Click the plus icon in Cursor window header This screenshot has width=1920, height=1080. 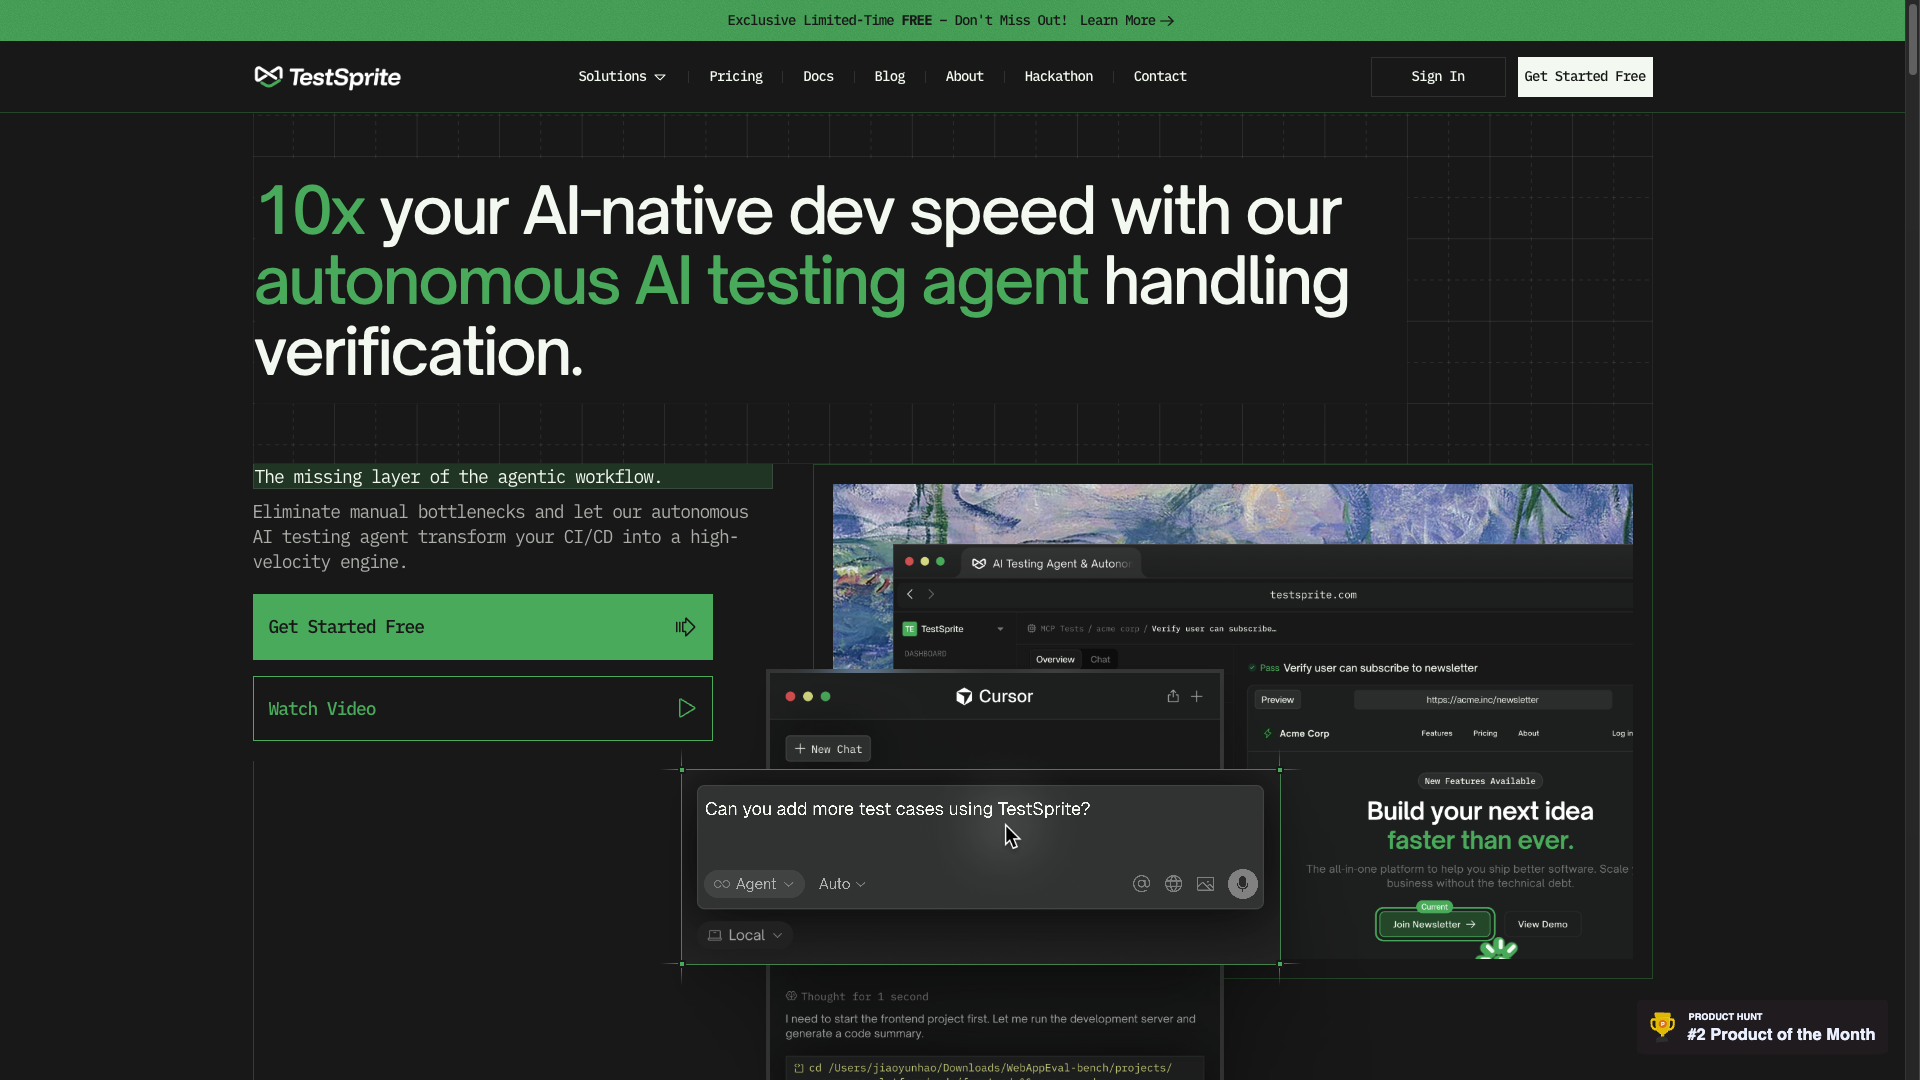coord(1197,696)
